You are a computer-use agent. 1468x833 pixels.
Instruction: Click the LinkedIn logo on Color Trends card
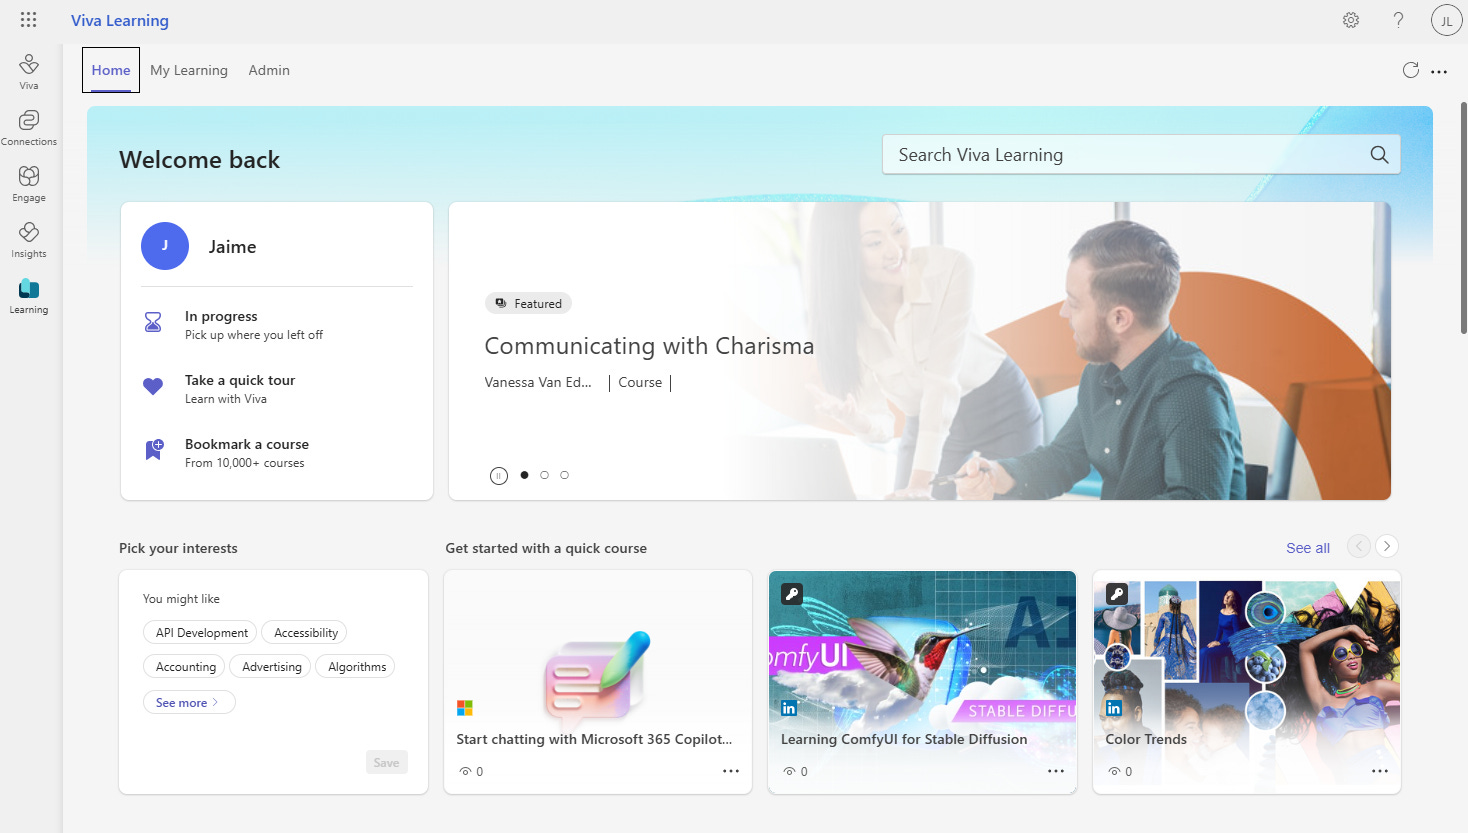pos(1114,708)
